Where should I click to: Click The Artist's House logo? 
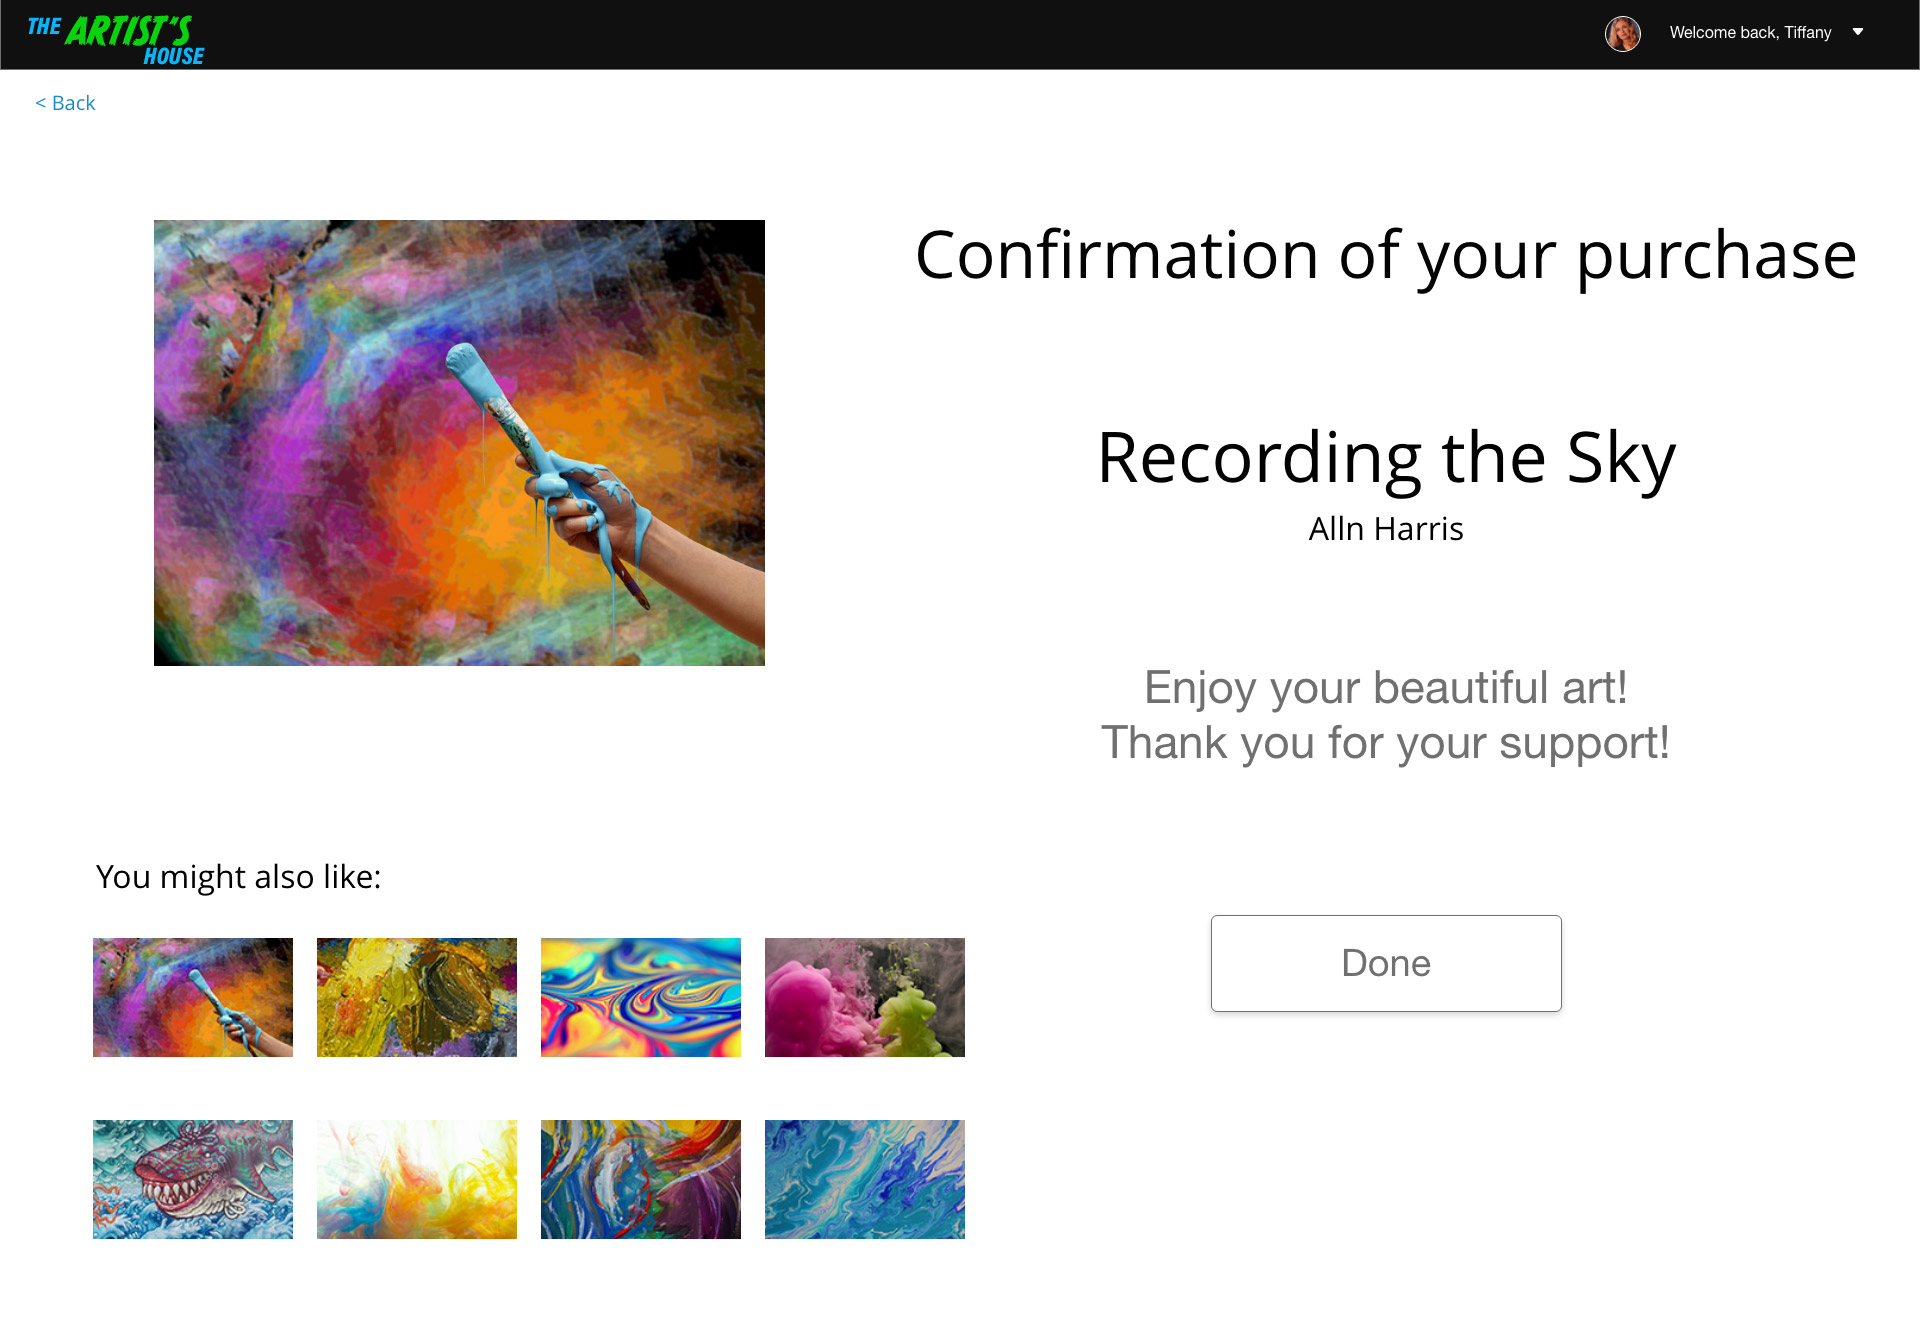(x=115, y=40)
